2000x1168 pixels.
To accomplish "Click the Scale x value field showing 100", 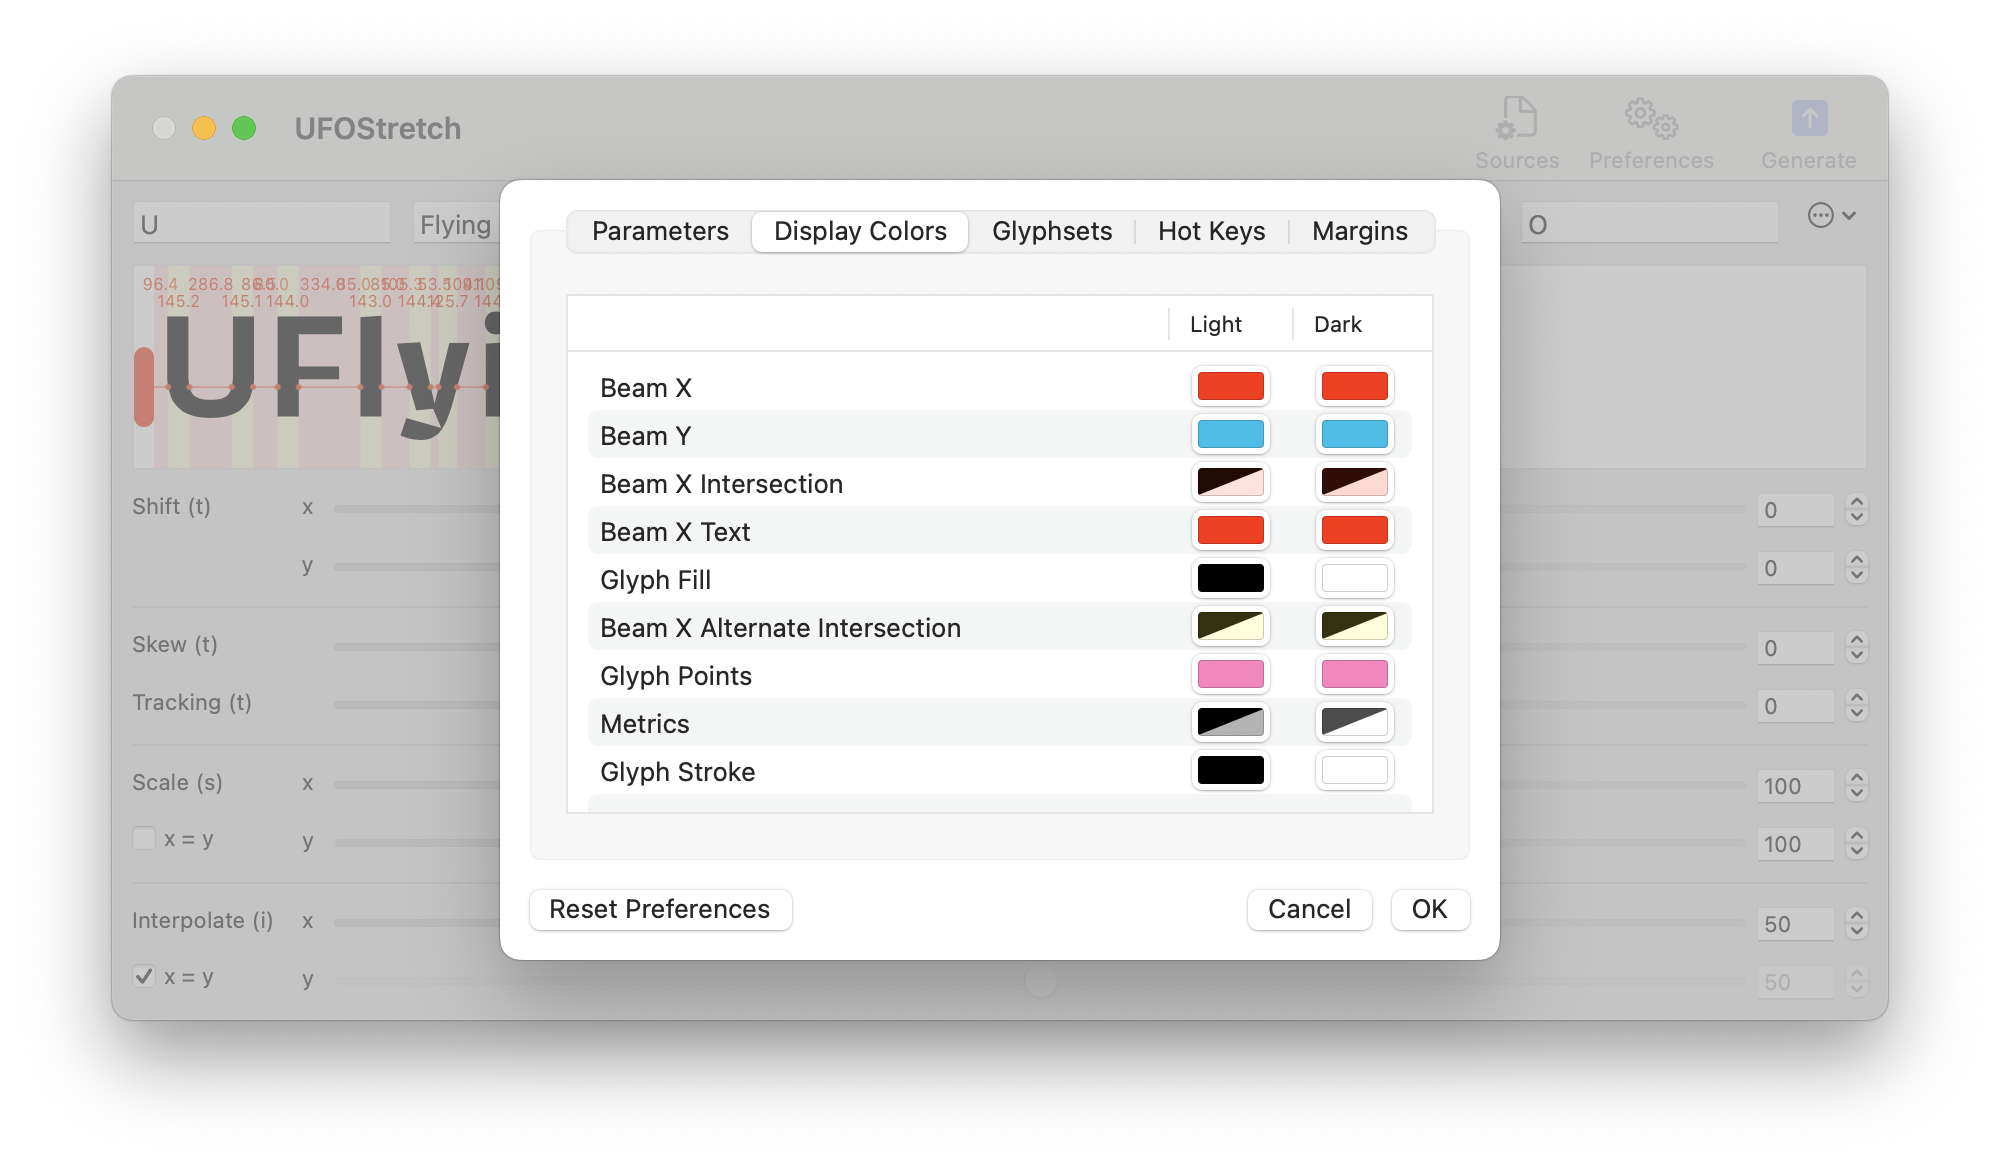I will pyautogui.click(x=1796, y=786).
